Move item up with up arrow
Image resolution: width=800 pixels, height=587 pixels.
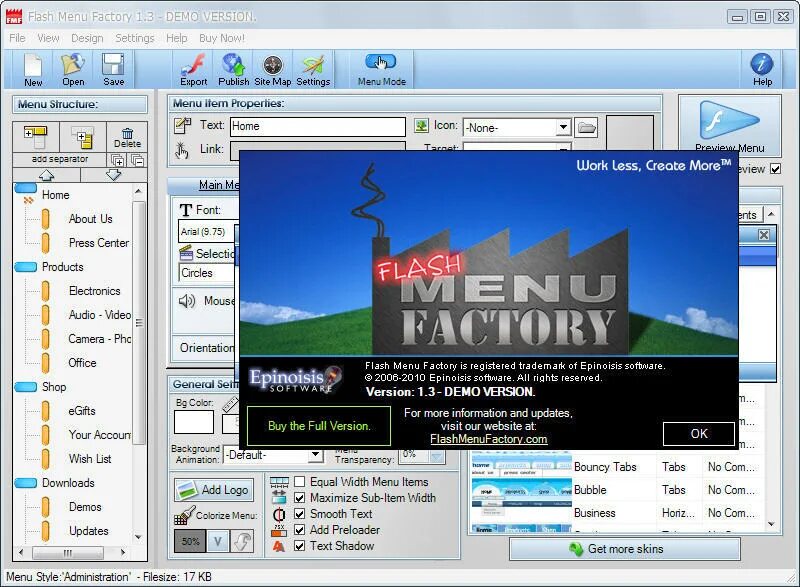point(46,175)
